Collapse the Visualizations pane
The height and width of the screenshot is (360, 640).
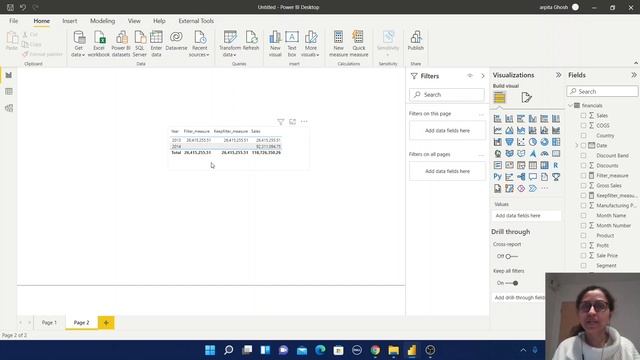[x=558, y=75]
